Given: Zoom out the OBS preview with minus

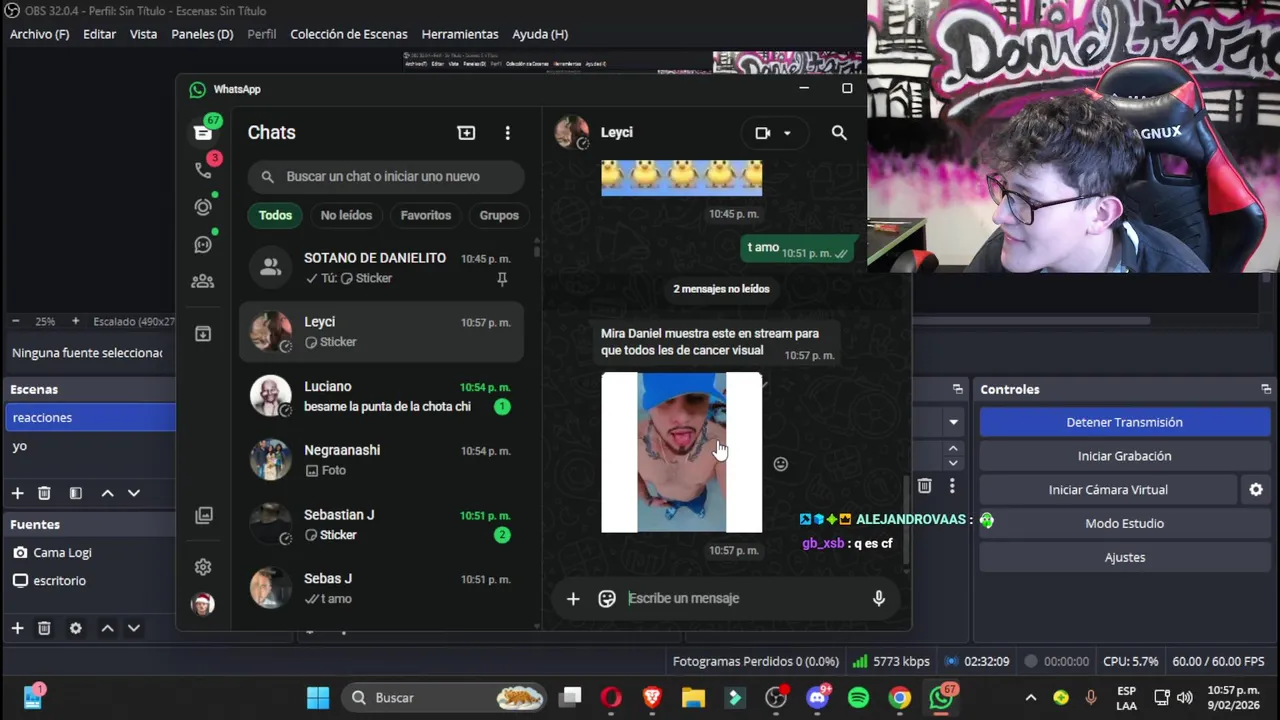Looking at the screenshot, I should click(x=15, y=321).
